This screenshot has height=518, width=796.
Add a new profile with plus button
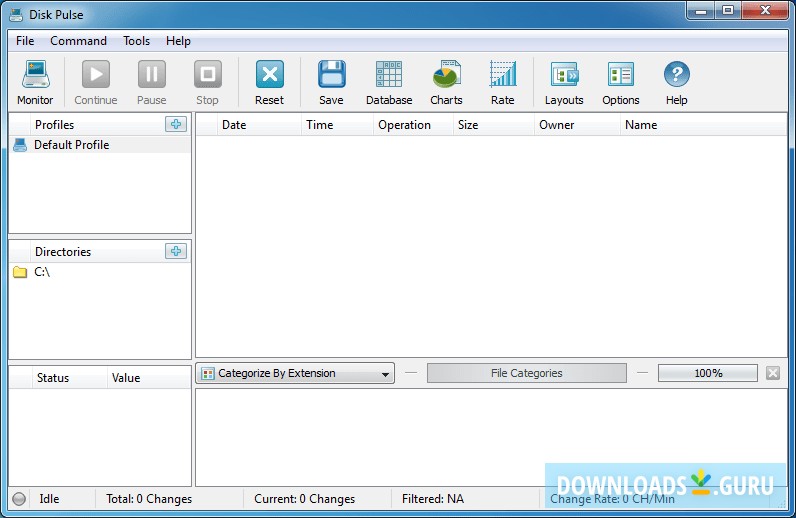[x=176, y=124]
